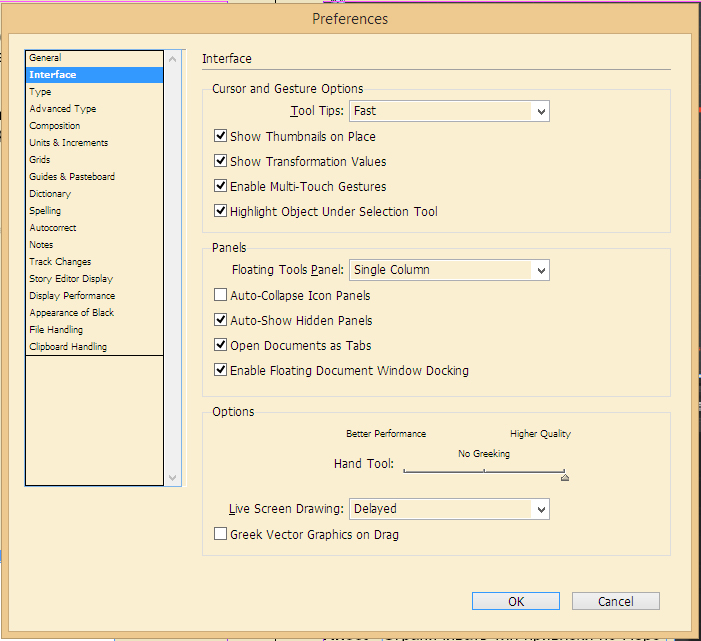The height and width of the screenshot is (641, 701).
Task: Open Story Editor Display preferences
Action: [94, 278]
